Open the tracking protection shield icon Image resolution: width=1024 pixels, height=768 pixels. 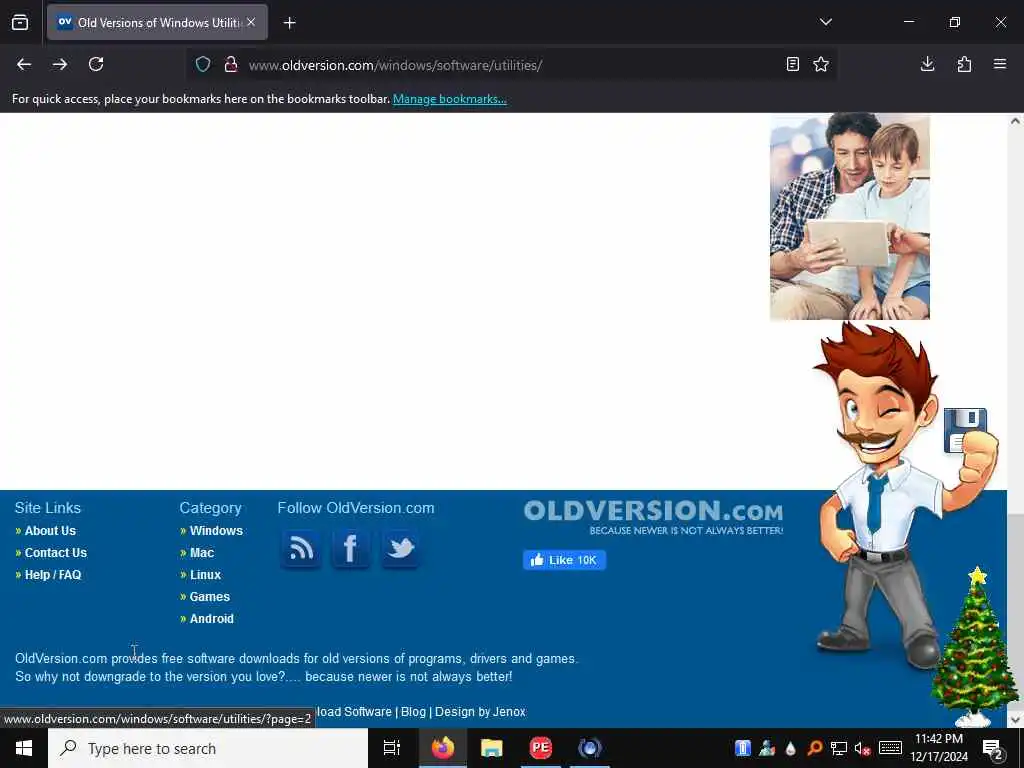coord(203,65)
